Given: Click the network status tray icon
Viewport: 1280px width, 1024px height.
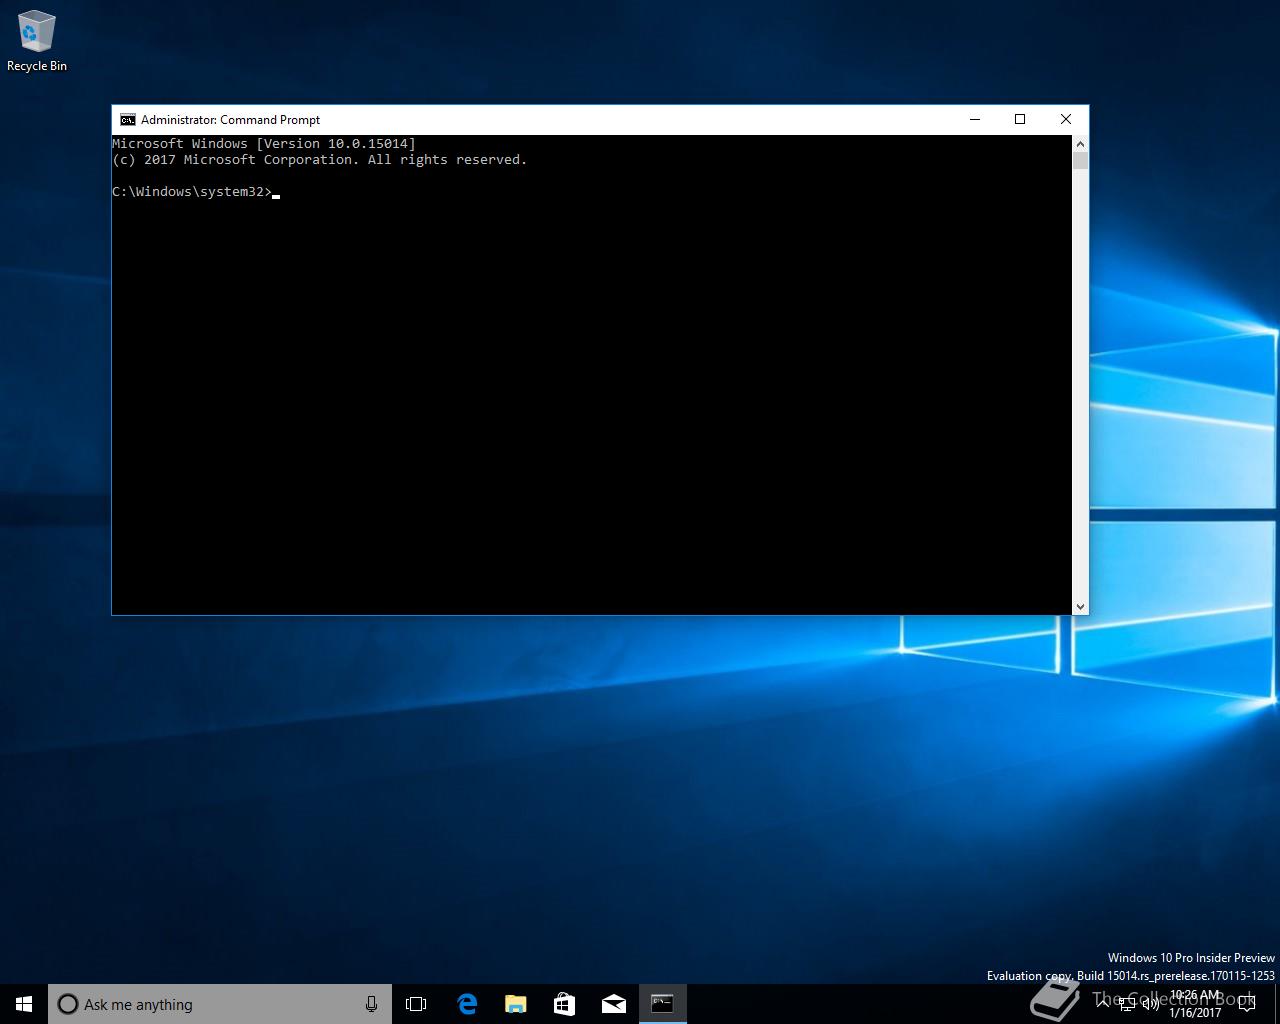Looking at the screenshot, I should [1128, 1004].
